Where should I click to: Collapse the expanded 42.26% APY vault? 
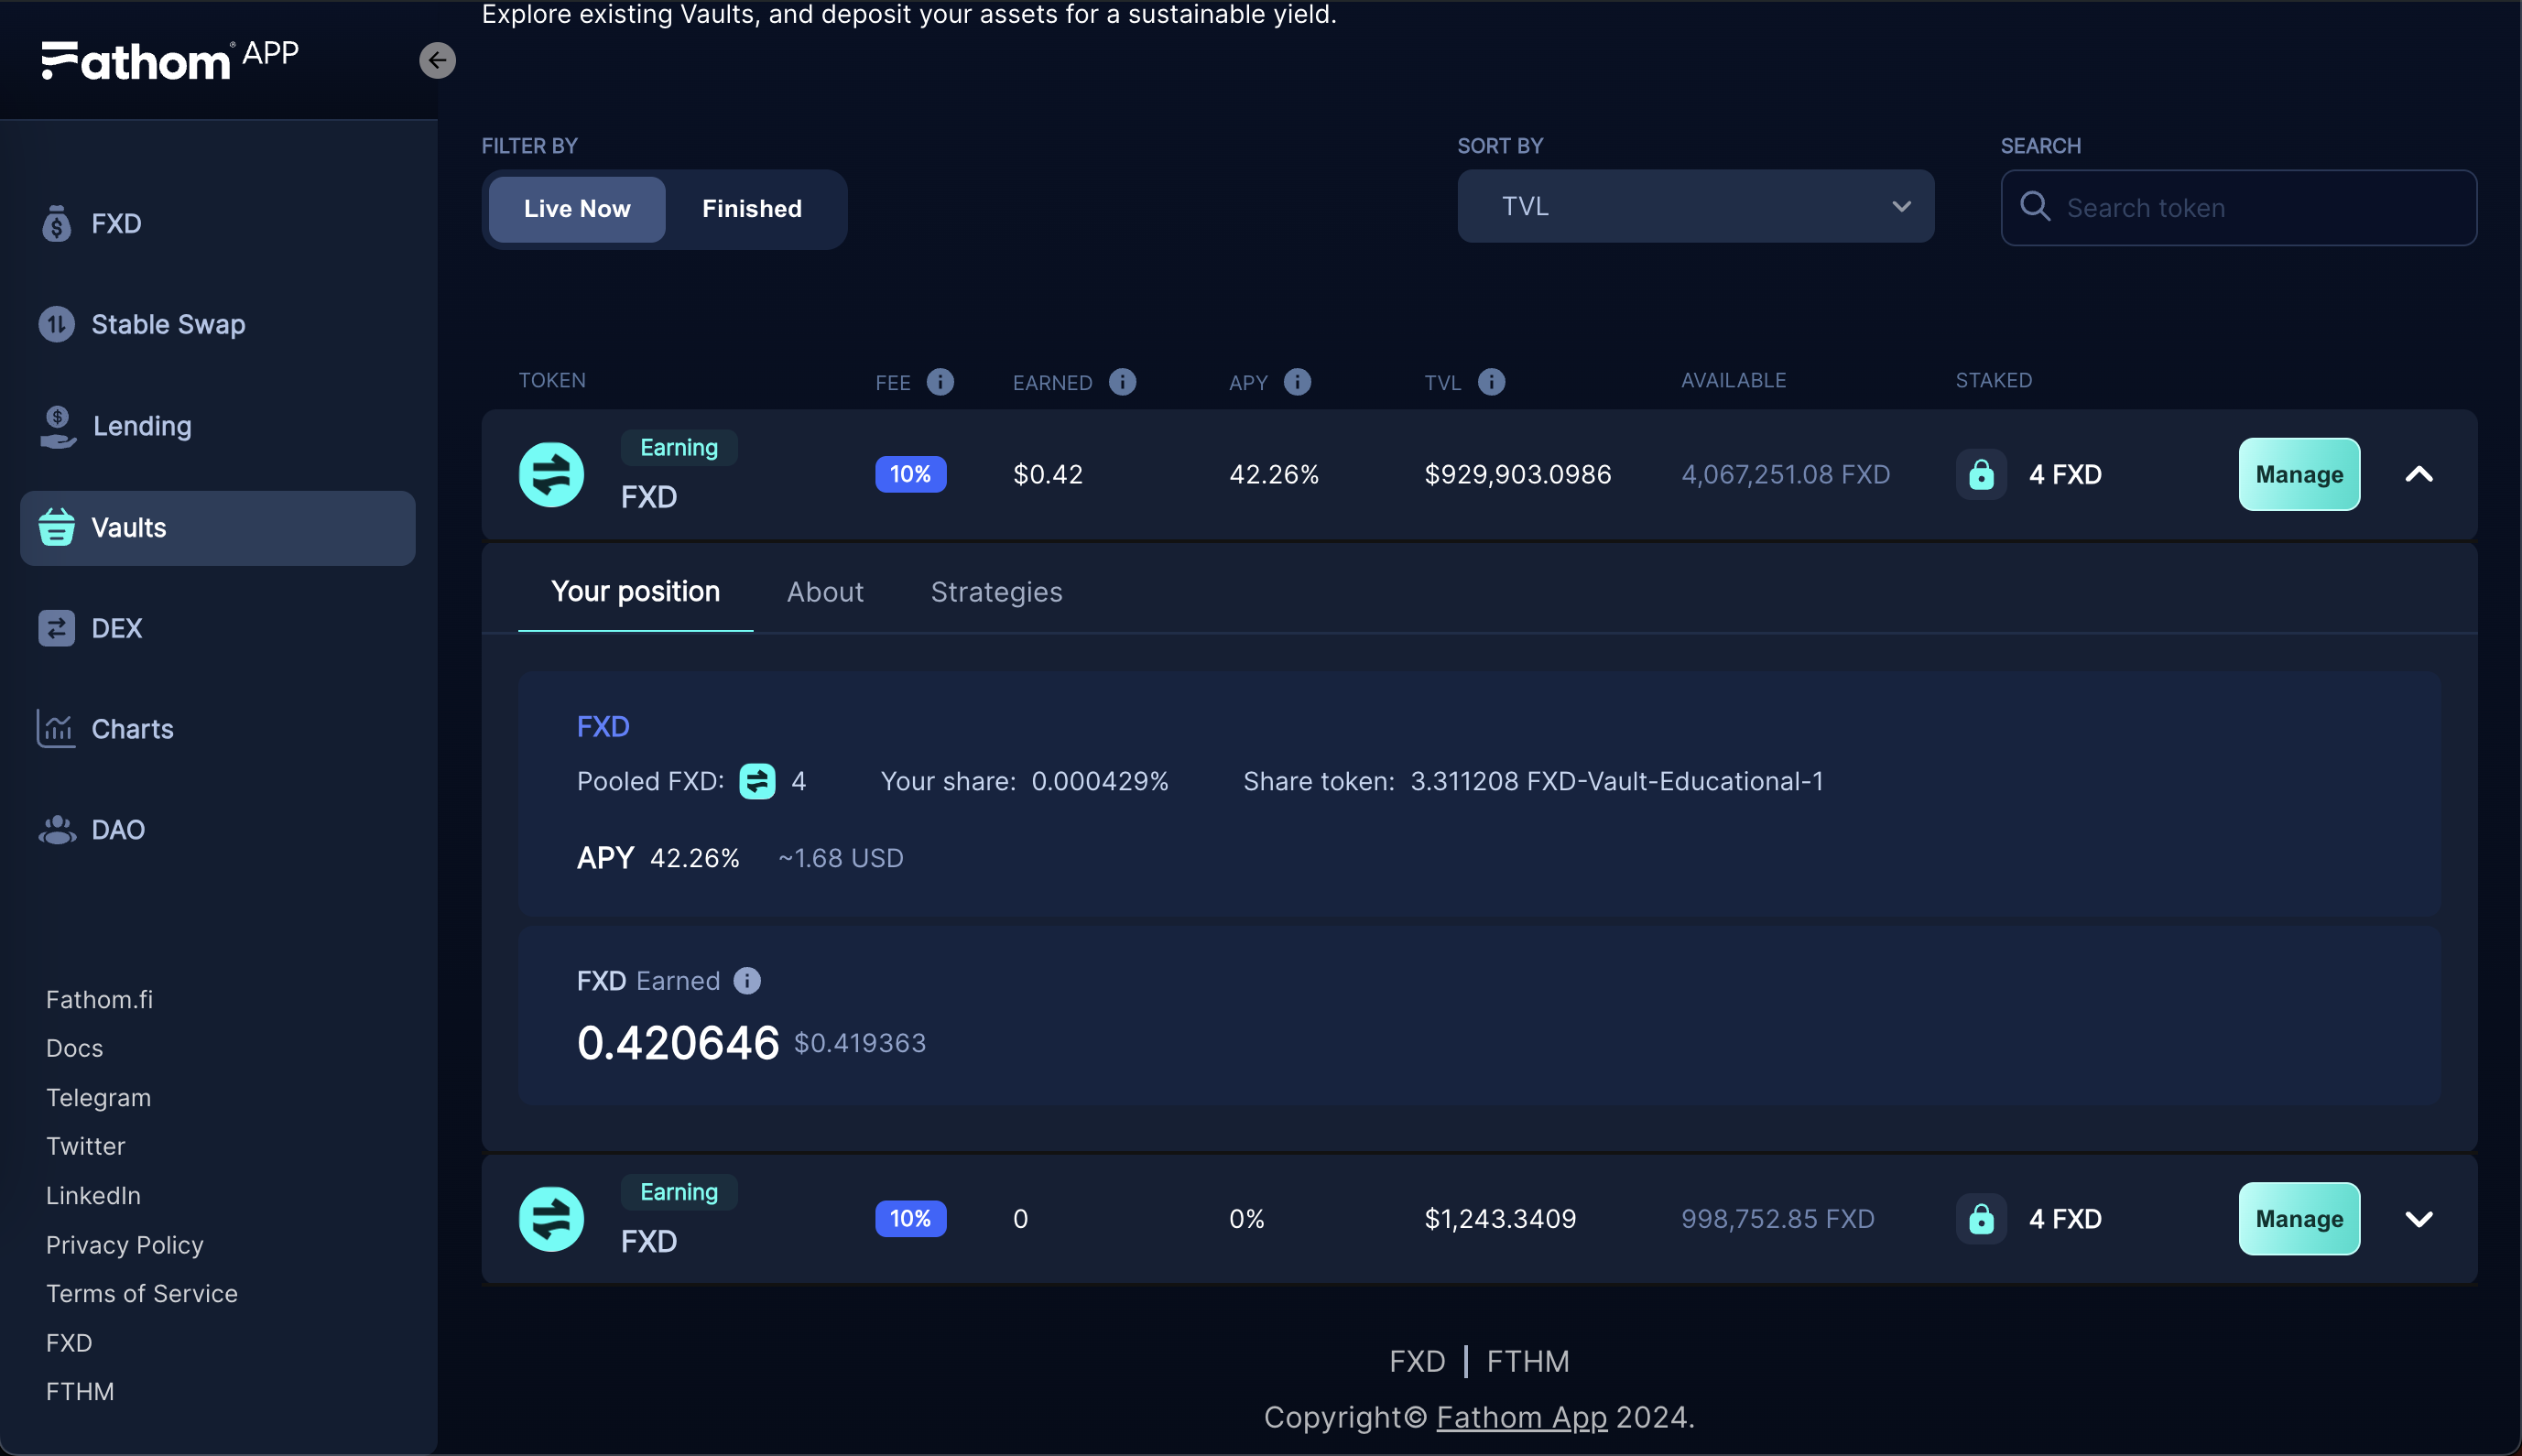click(x=2418, y=474)
